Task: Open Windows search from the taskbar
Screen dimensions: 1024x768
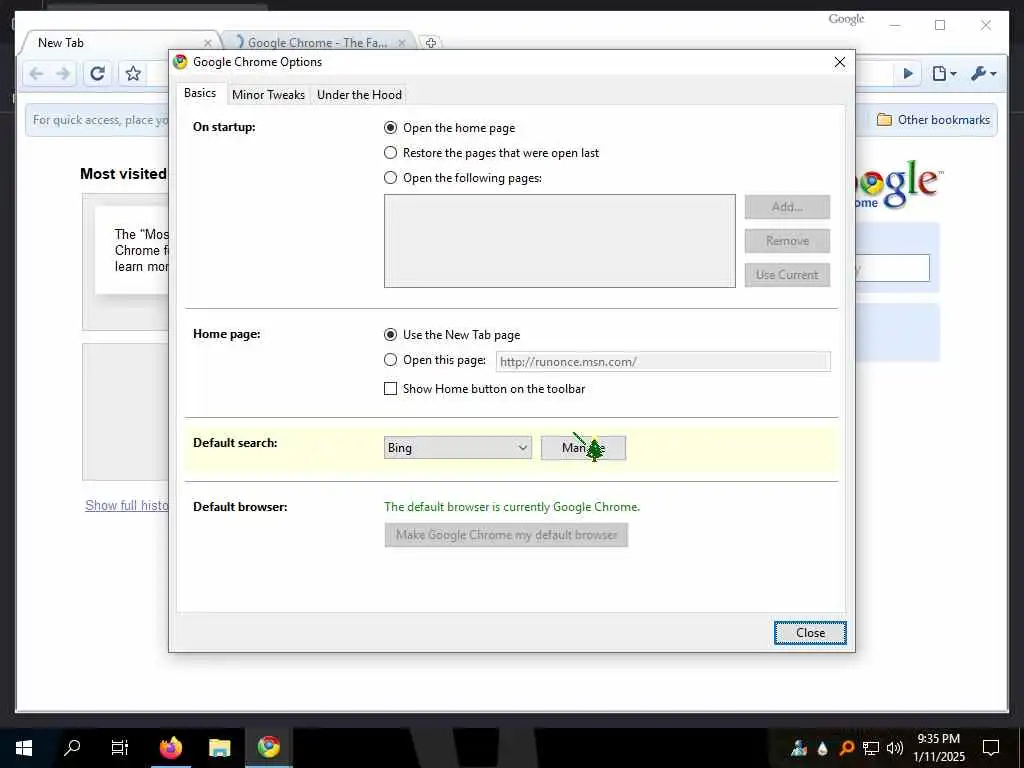Action: (x=72, y=748)
